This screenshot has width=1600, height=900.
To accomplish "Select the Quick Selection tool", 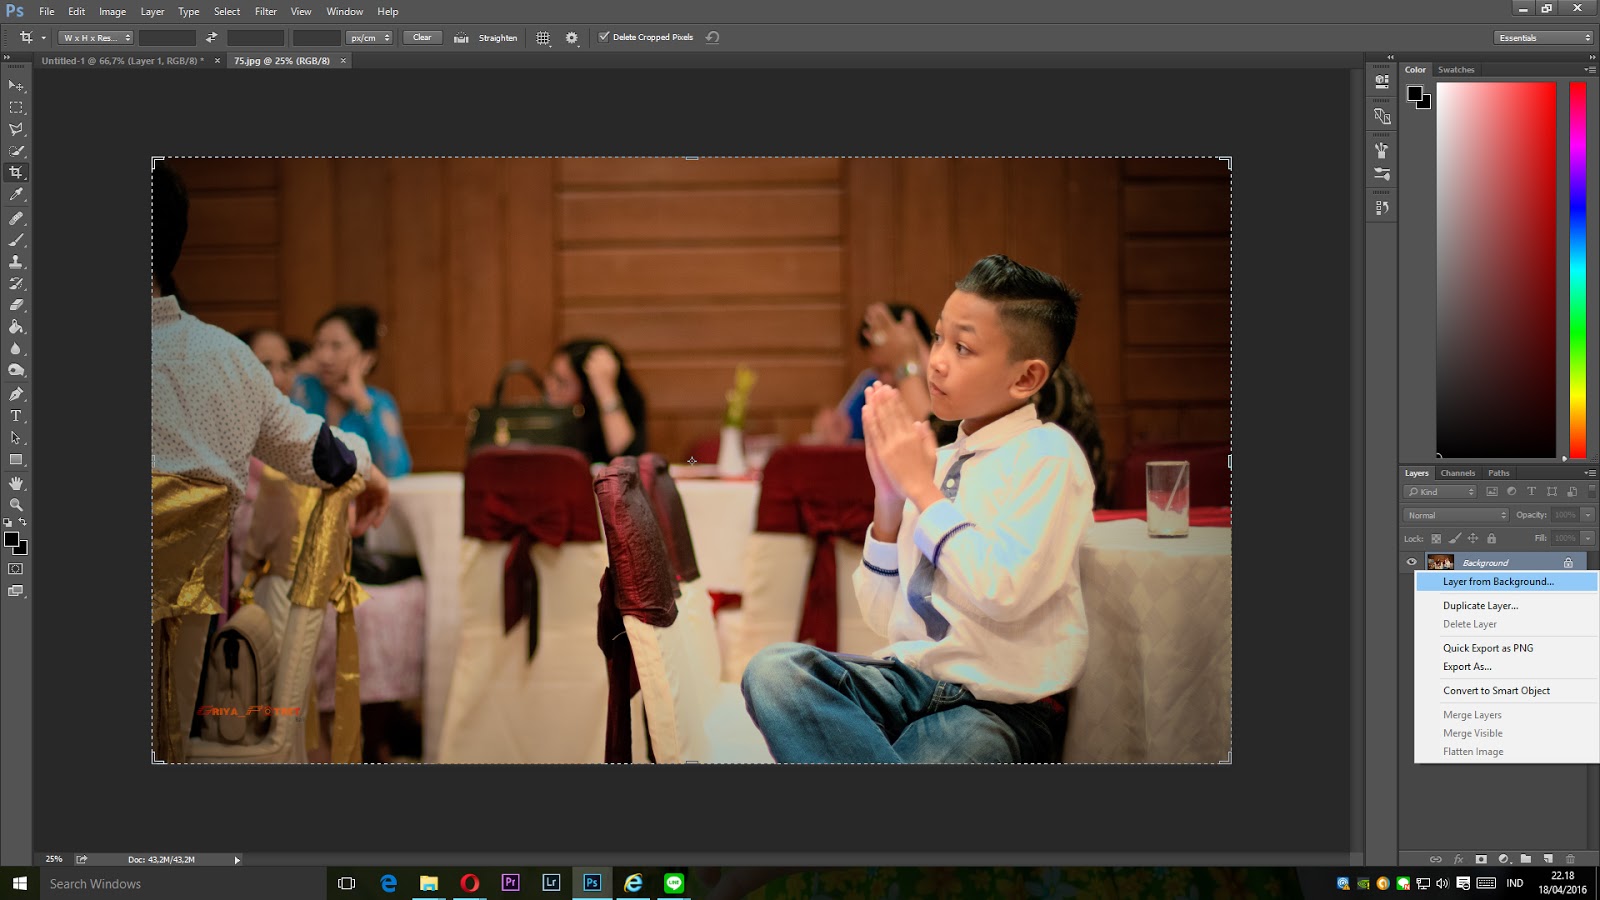I will click(16, 151).
